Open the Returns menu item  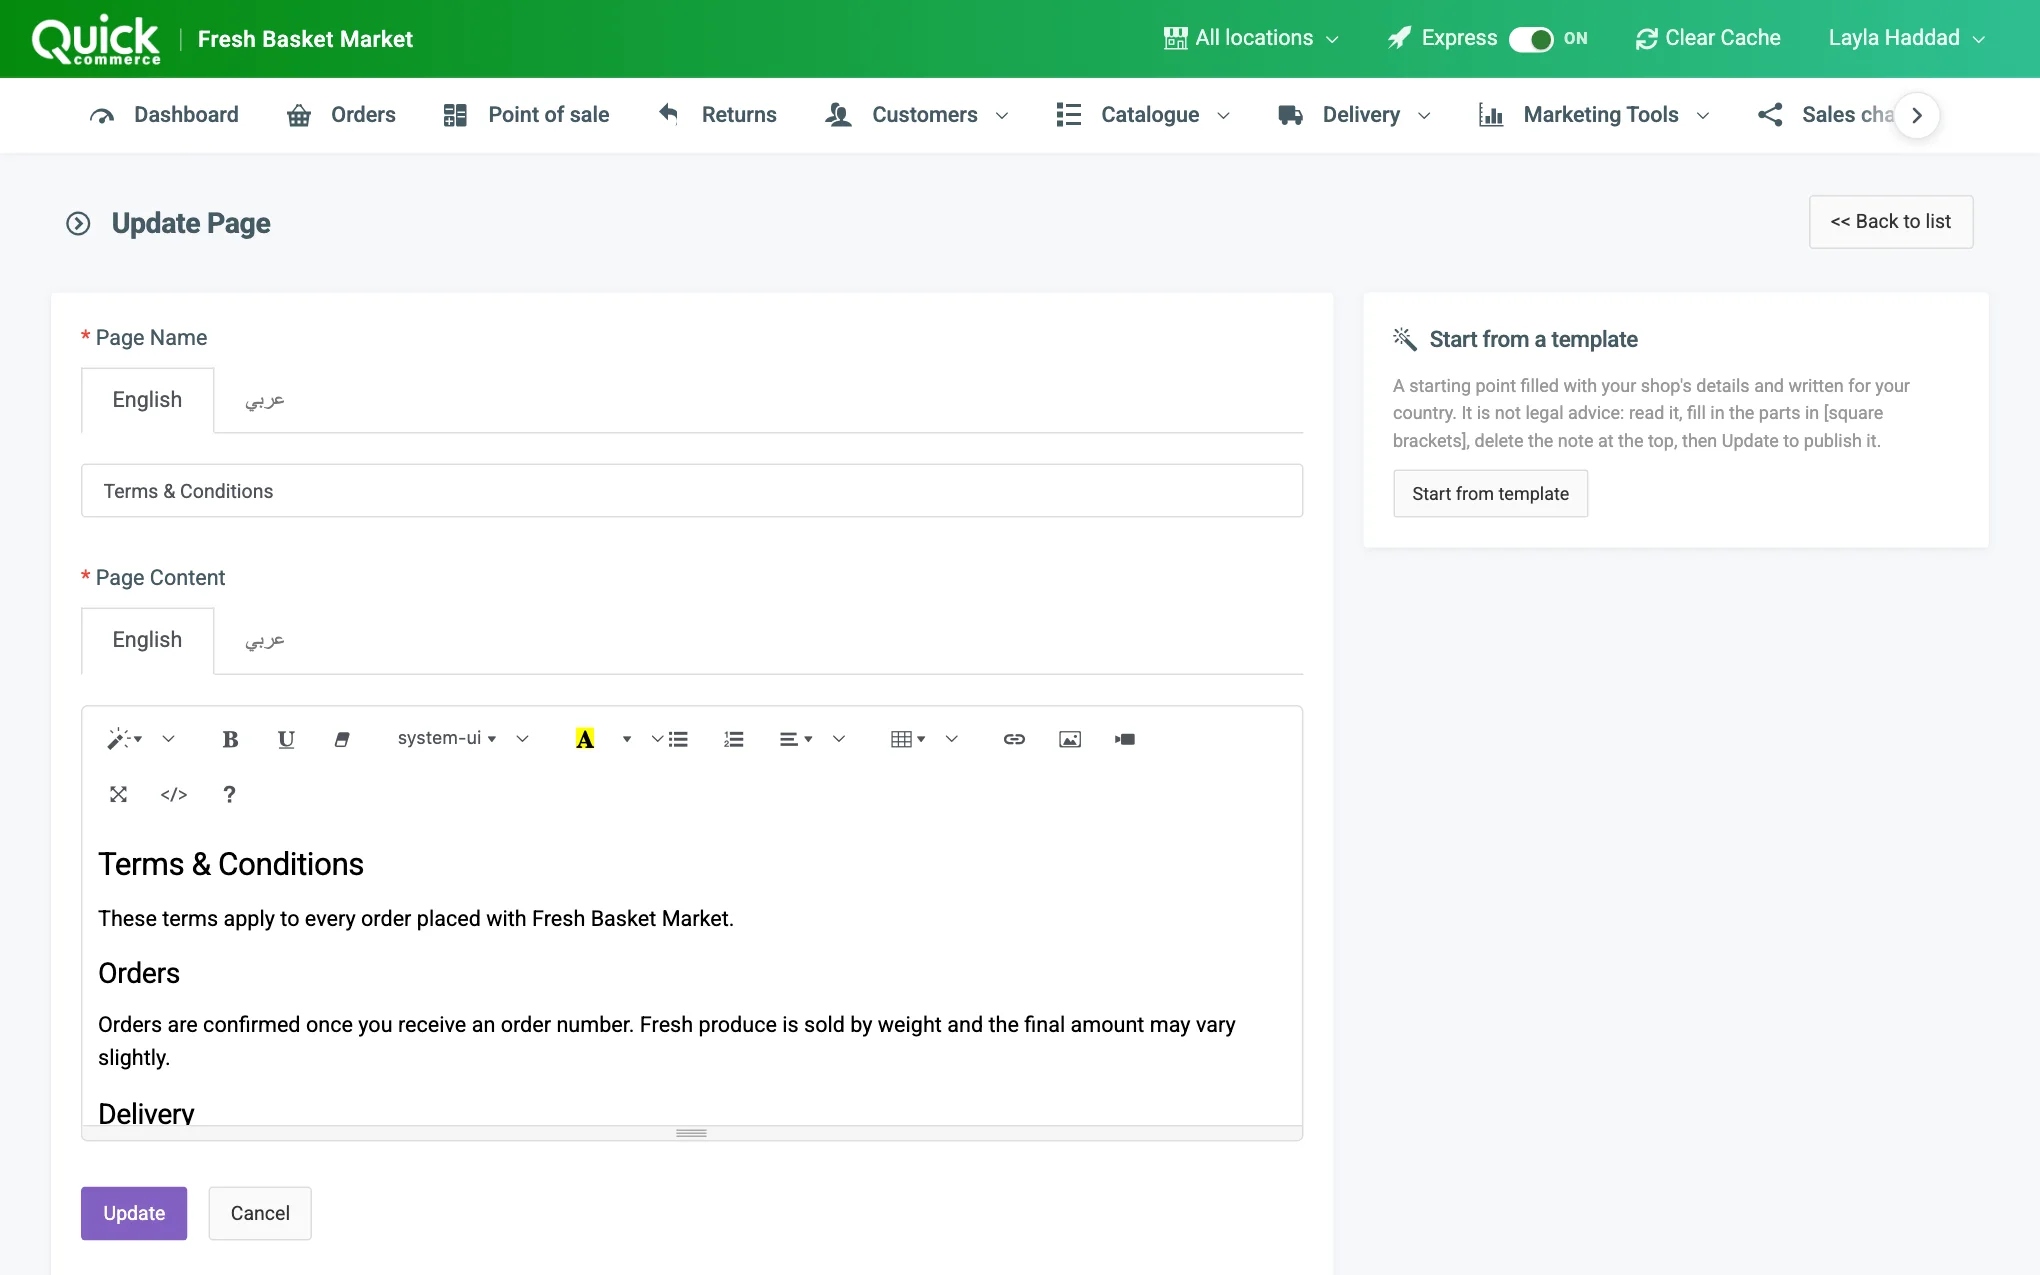click(717, 115)
